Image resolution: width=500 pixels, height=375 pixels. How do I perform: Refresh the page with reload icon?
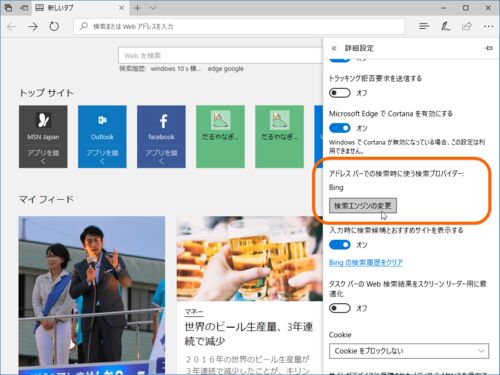[54, 26]
